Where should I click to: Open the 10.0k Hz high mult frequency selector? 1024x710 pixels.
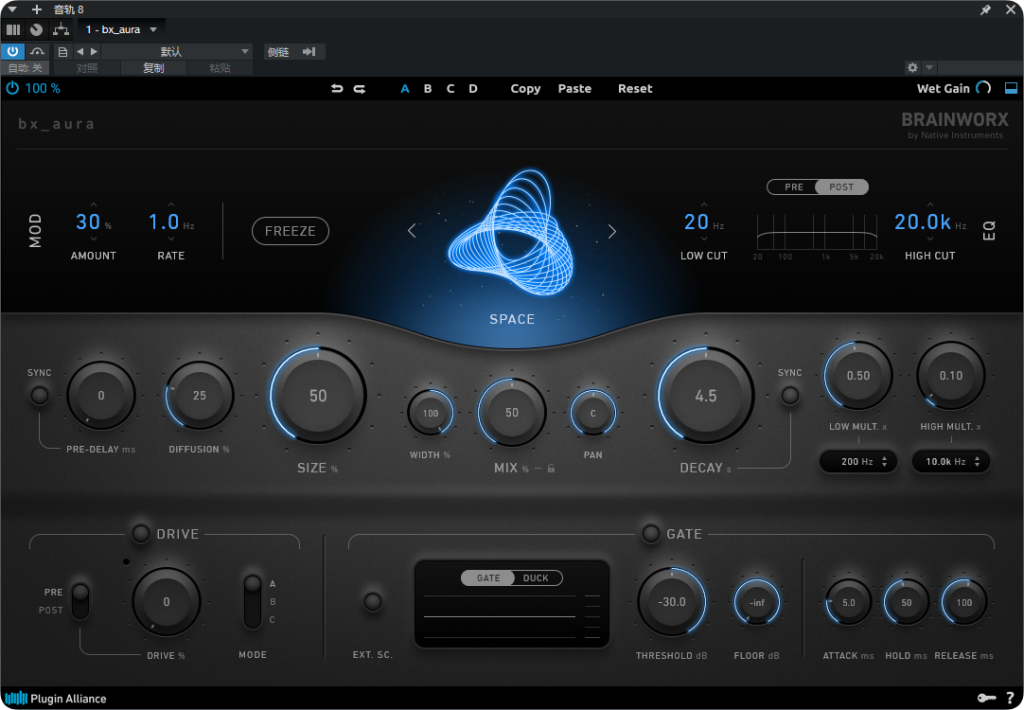pos(951,461)
